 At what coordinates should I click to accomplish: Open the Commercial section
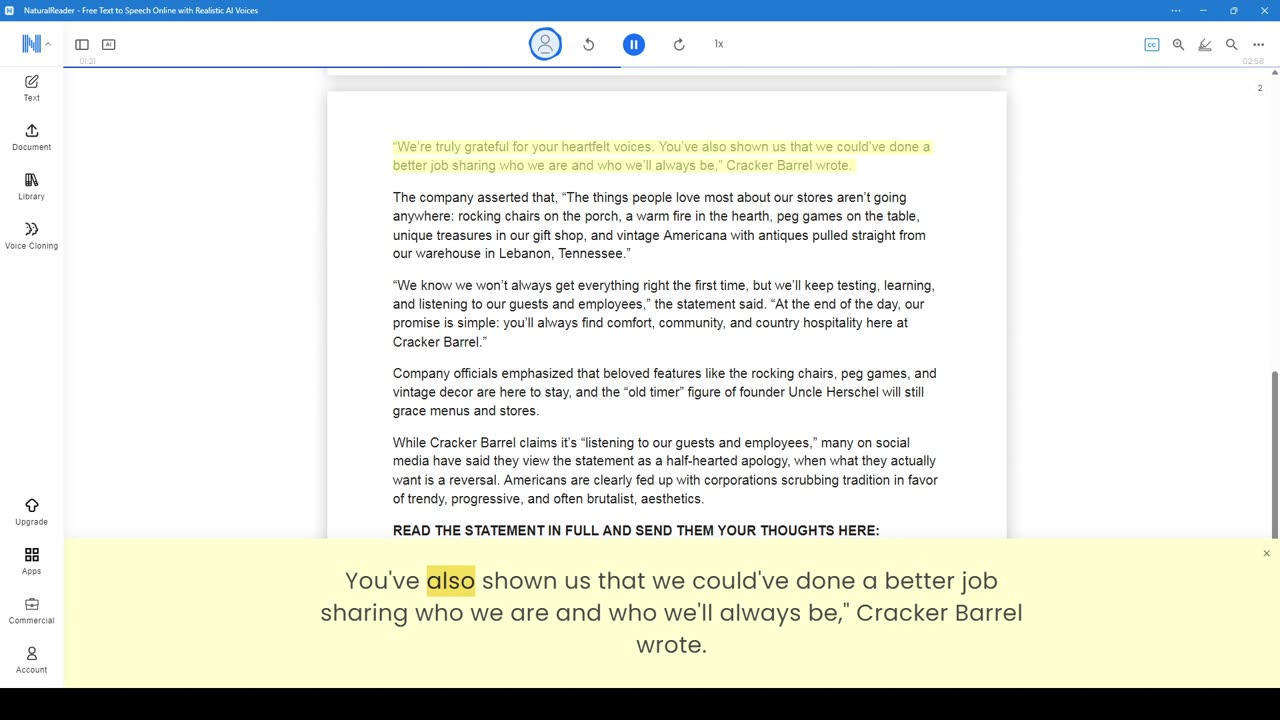point(31,610)
